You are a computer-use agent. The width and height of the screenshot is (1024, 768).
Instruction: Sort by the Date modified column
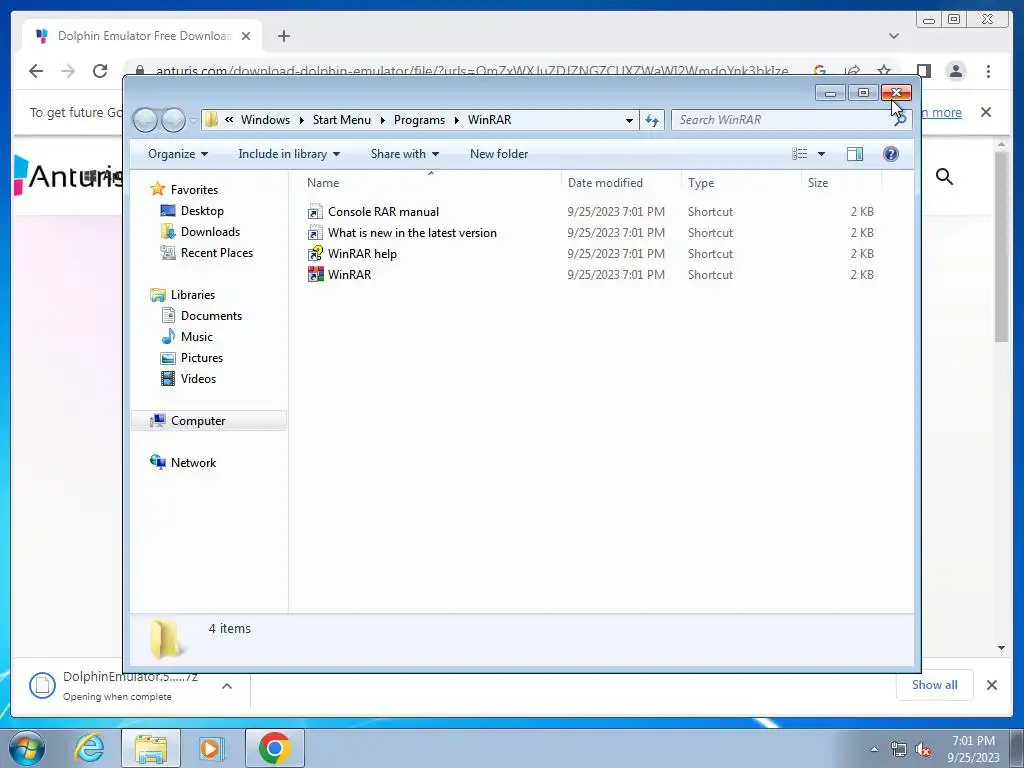[620, 183]
